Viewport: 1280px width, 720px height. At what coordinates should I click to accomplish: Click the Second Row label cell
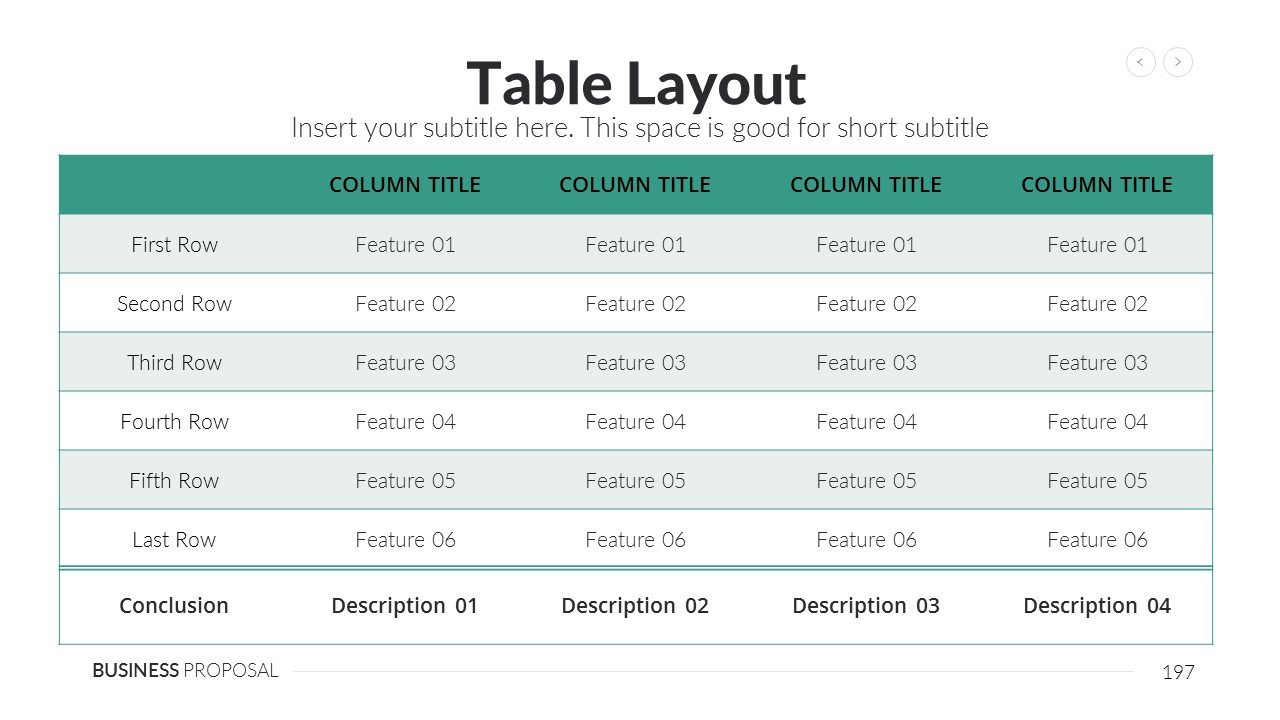point(174,304)
